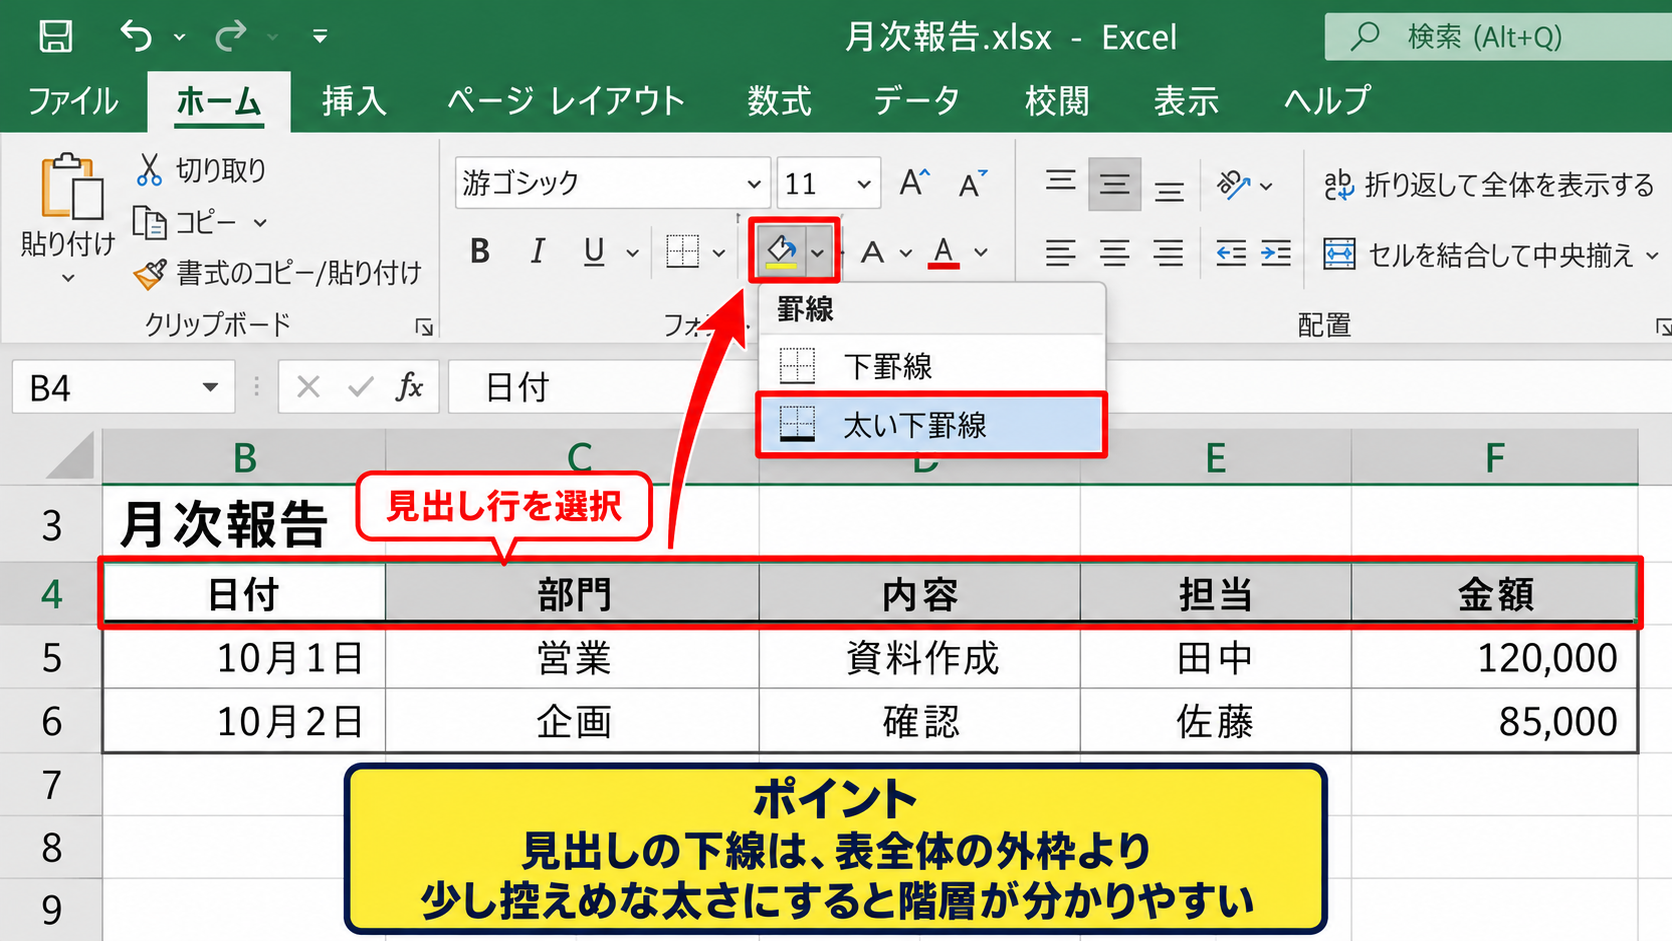This screenshot has width=1672, height=941.
Task: Switch to the 数式 tab
Action: (x=780, y=101)
